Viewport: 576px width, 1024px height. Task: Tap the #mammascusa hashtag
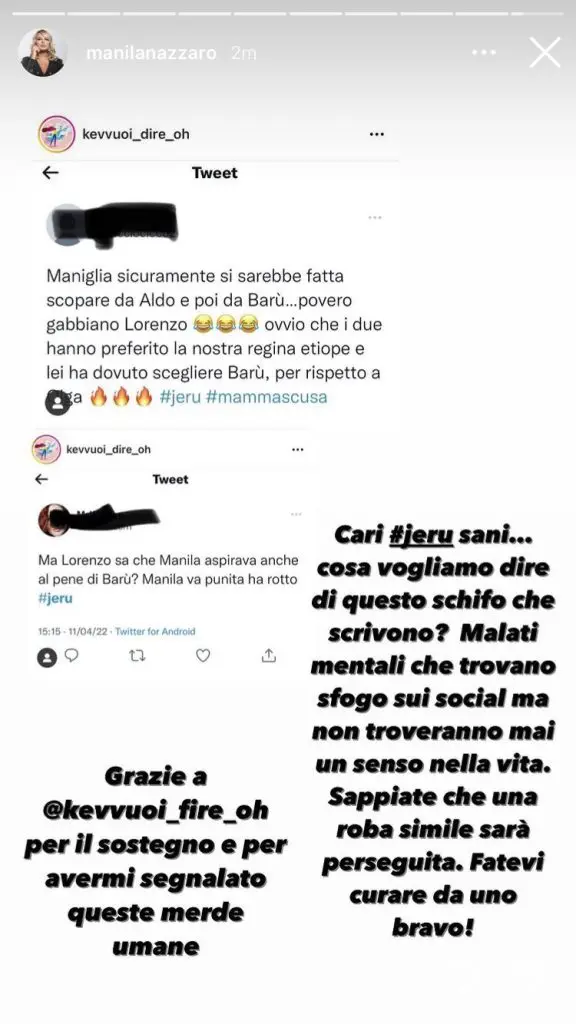pos(266,396)
